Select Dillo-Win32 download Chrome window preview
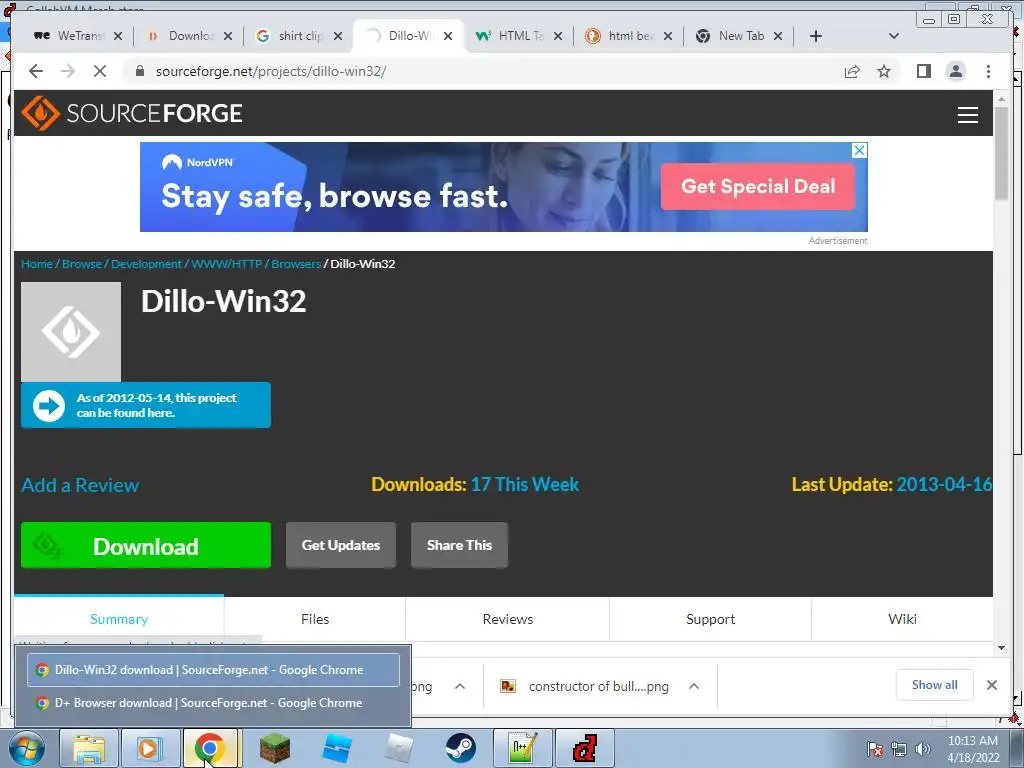Viewport: 1024px width, 768px height. coord(213,670)
